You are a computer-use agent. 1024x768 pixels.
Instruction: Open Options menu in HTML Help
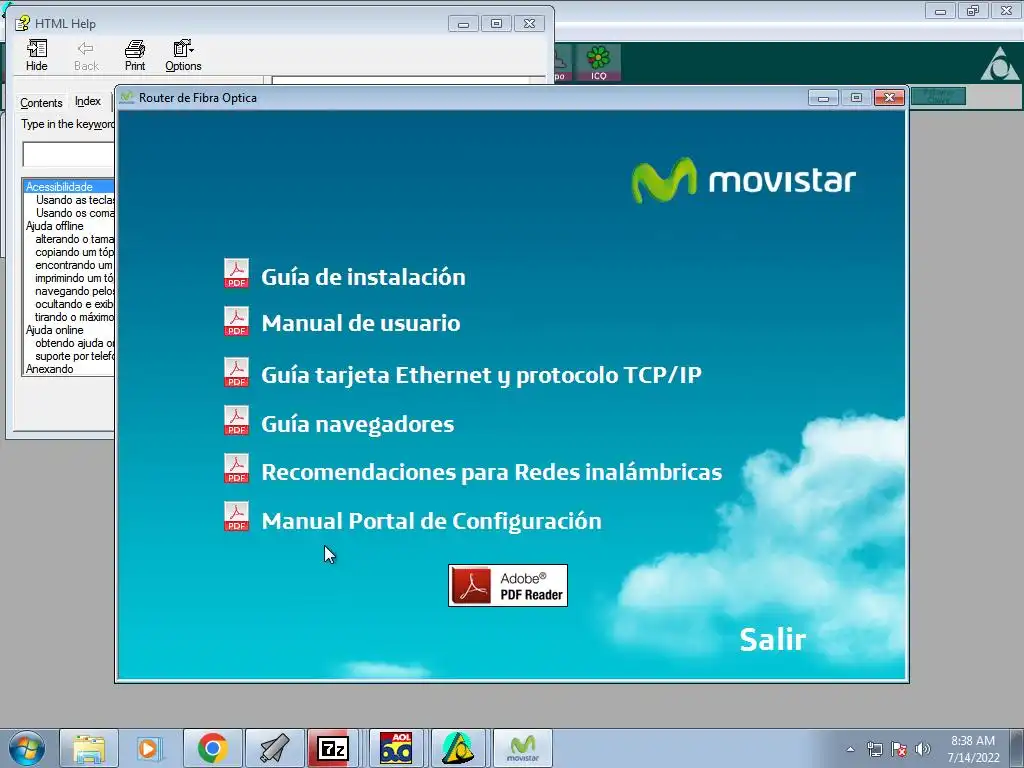coord(183,55)
